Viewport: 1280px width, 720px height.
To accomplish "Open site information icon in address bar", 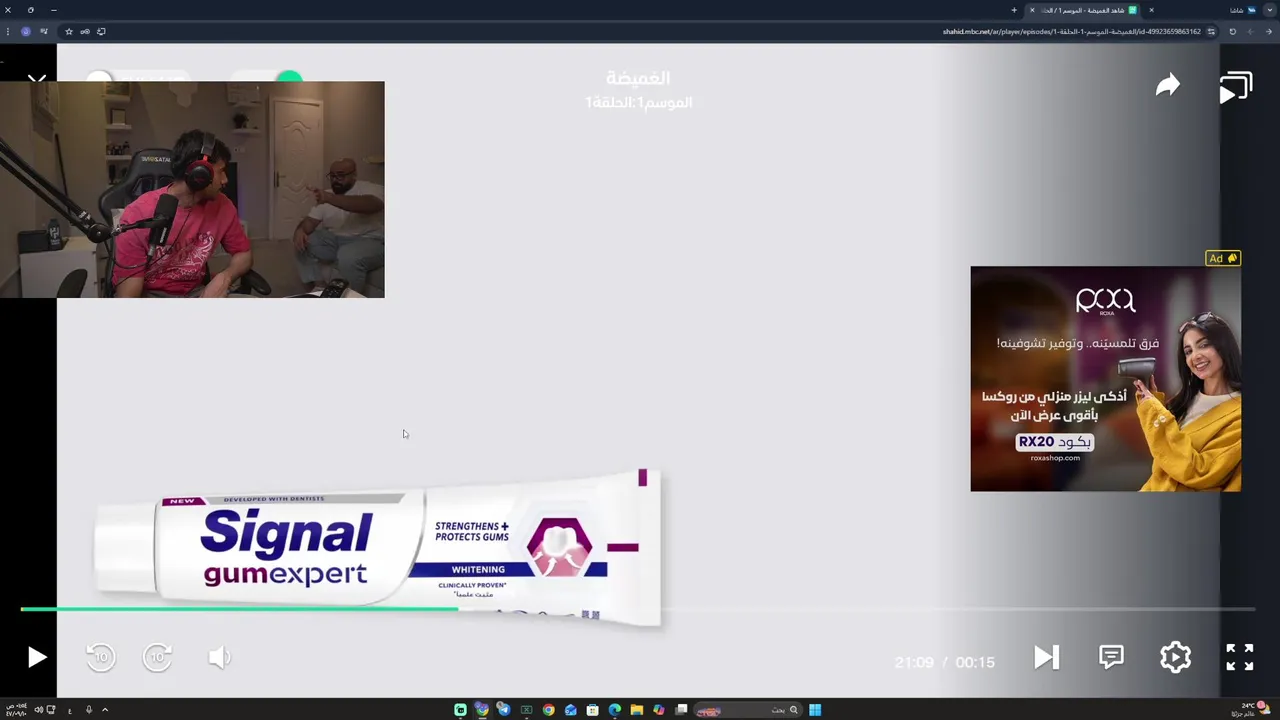I will point(1211,31).
